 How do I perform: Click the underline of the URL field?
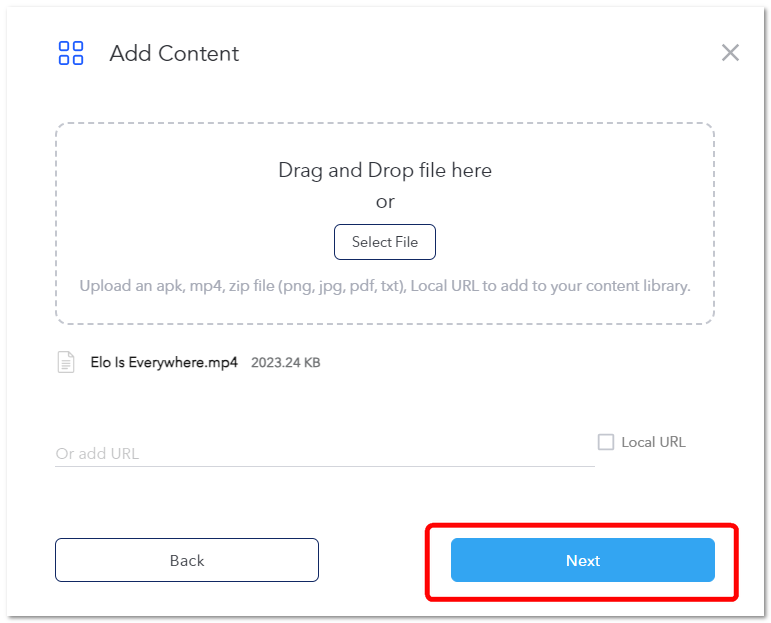(325, 466)
